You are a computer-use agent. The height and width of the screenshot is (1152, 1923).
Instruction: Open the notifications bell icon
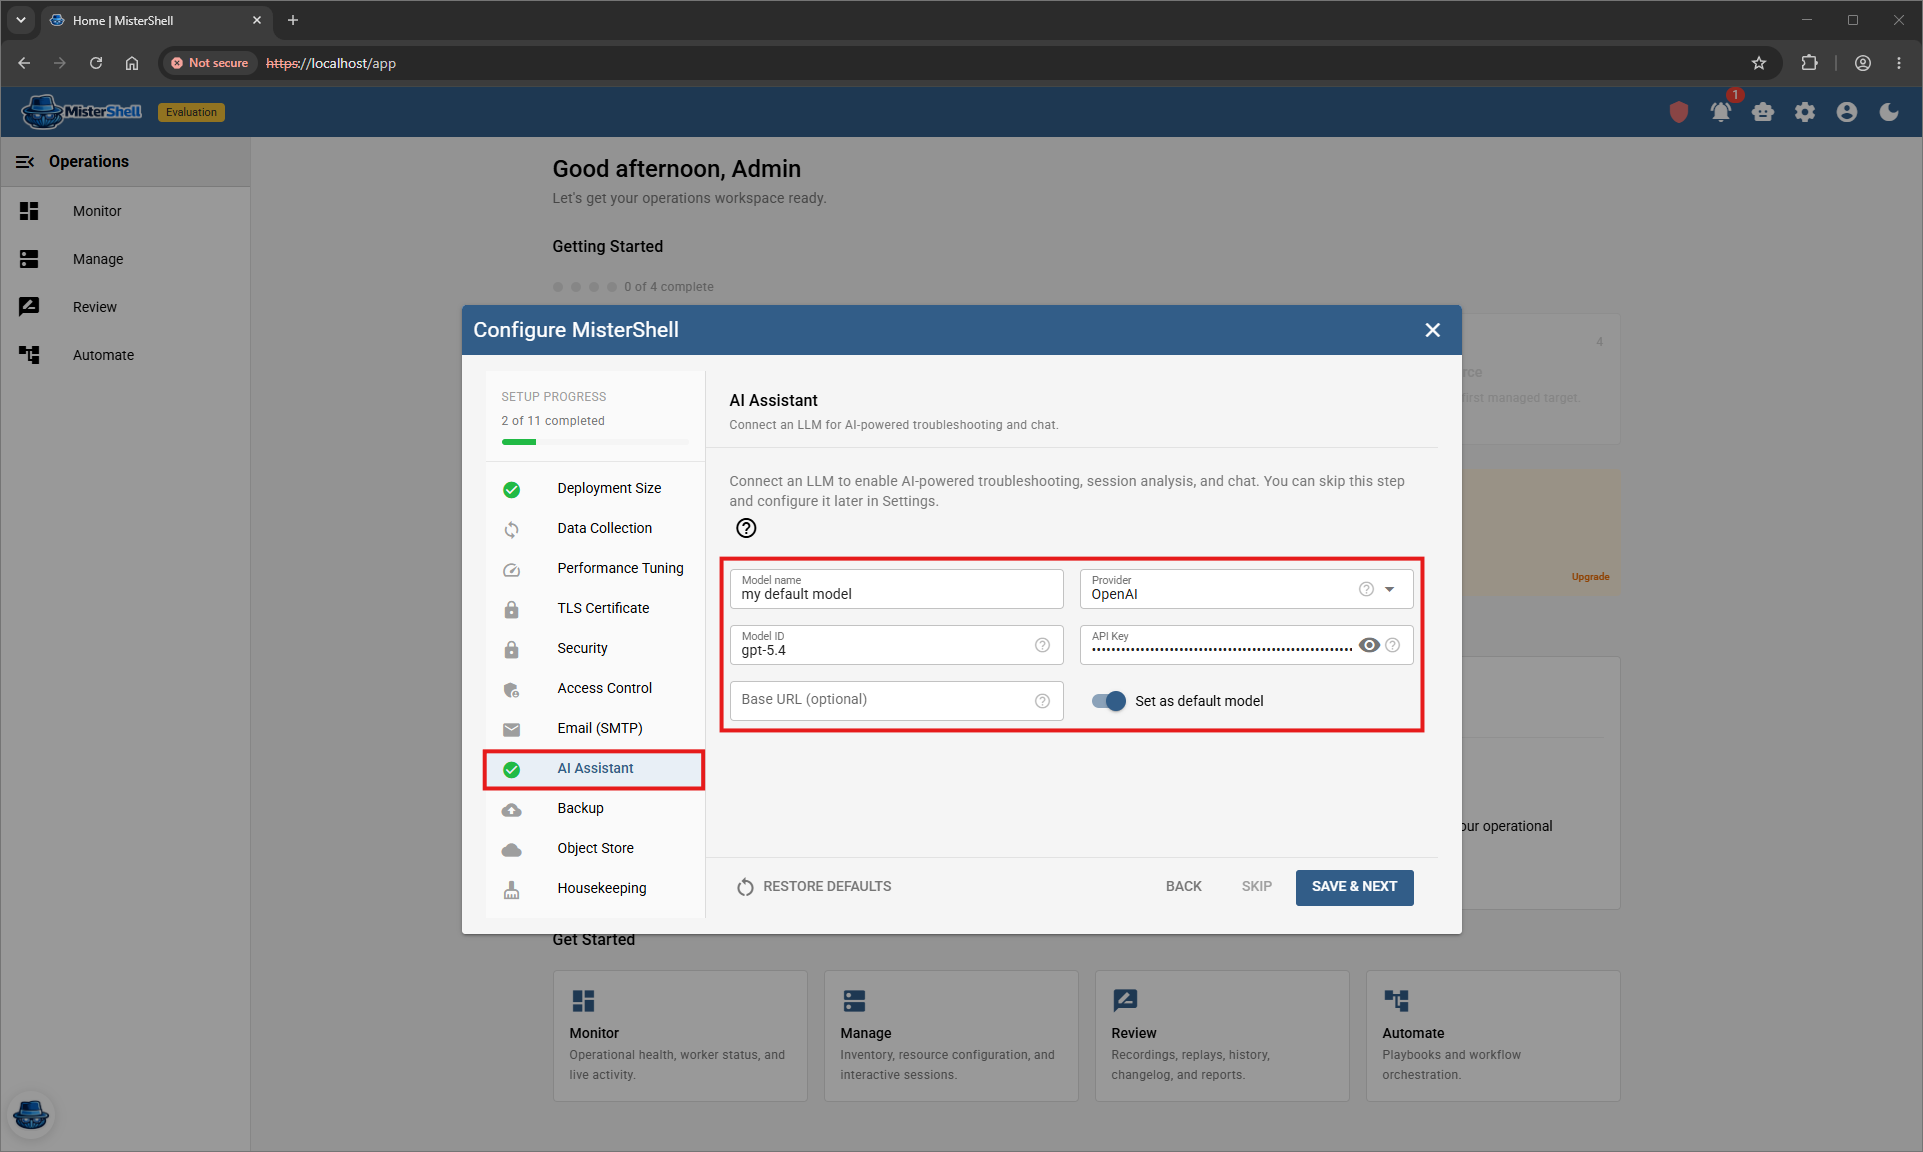[1720, 112]
